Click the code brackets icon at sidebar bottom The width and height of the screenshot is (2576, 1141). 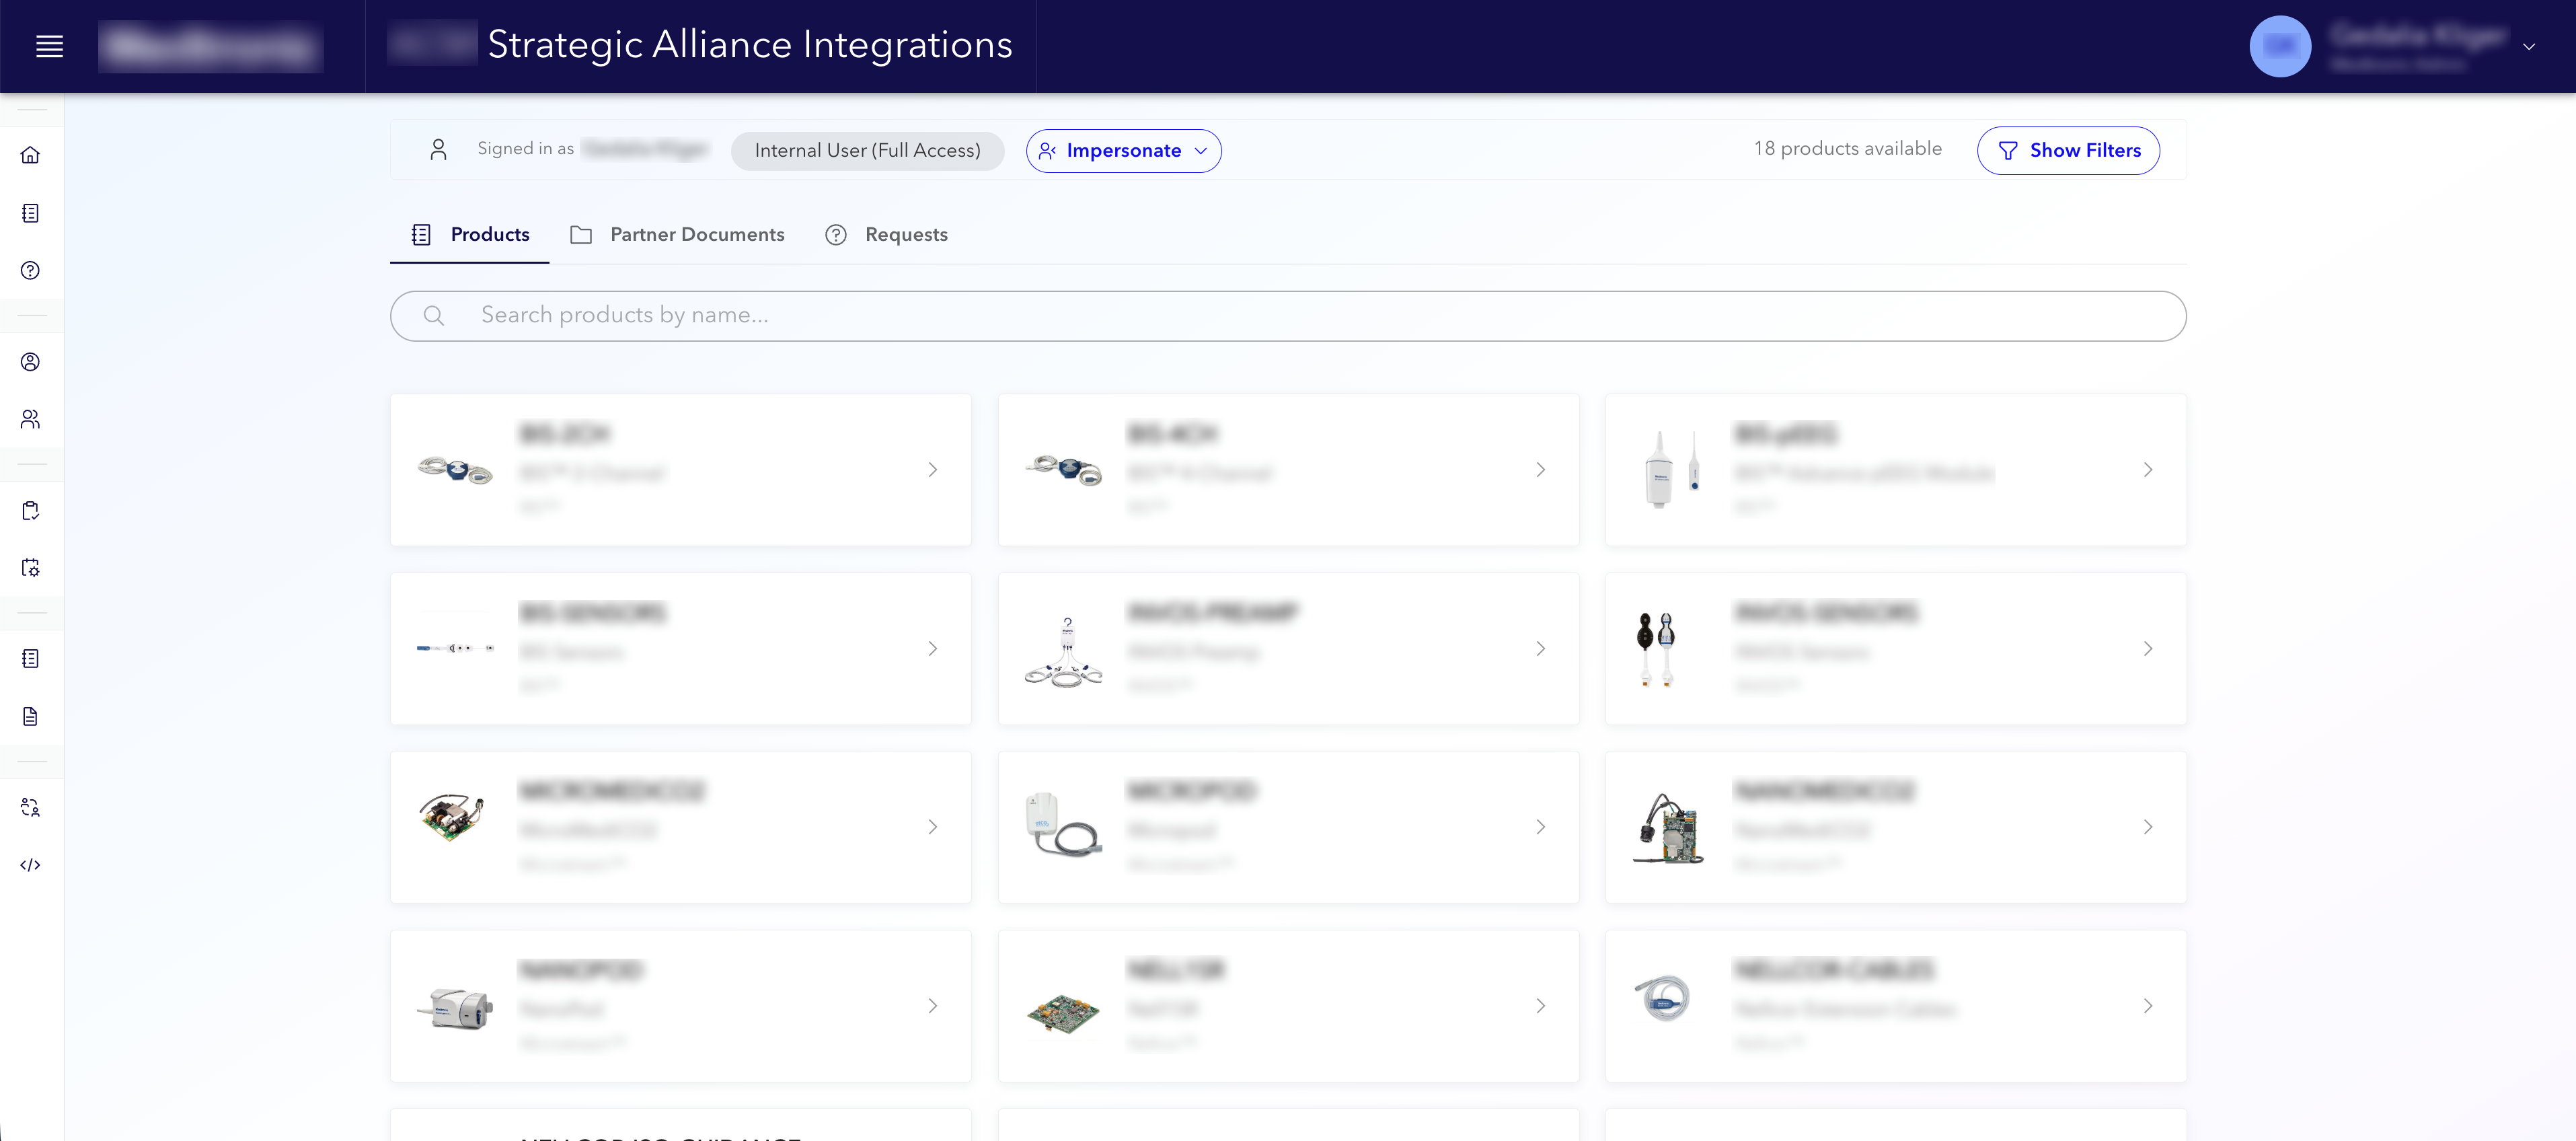pyautogui.click(x=30, y=865)
